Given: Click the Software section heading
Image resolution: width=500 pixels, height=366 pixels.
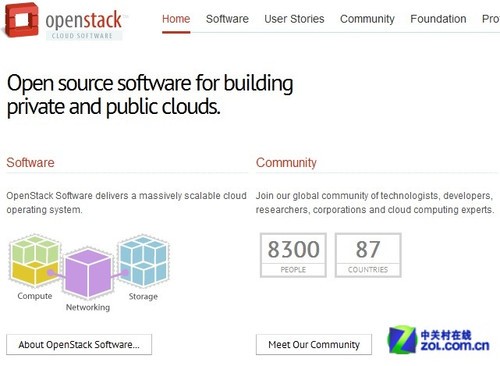Looking at the screenshot, I should point(30,163).
